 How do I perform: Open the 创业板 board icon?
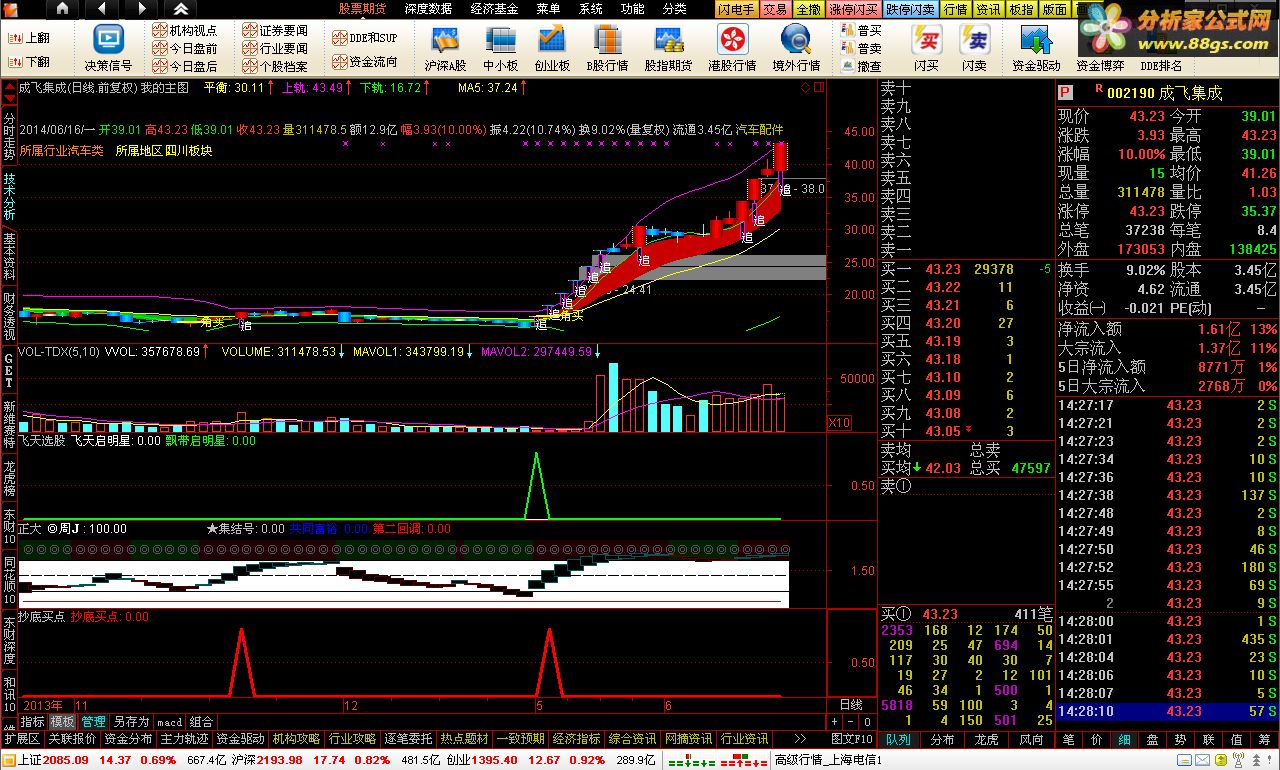coord(552,48)
